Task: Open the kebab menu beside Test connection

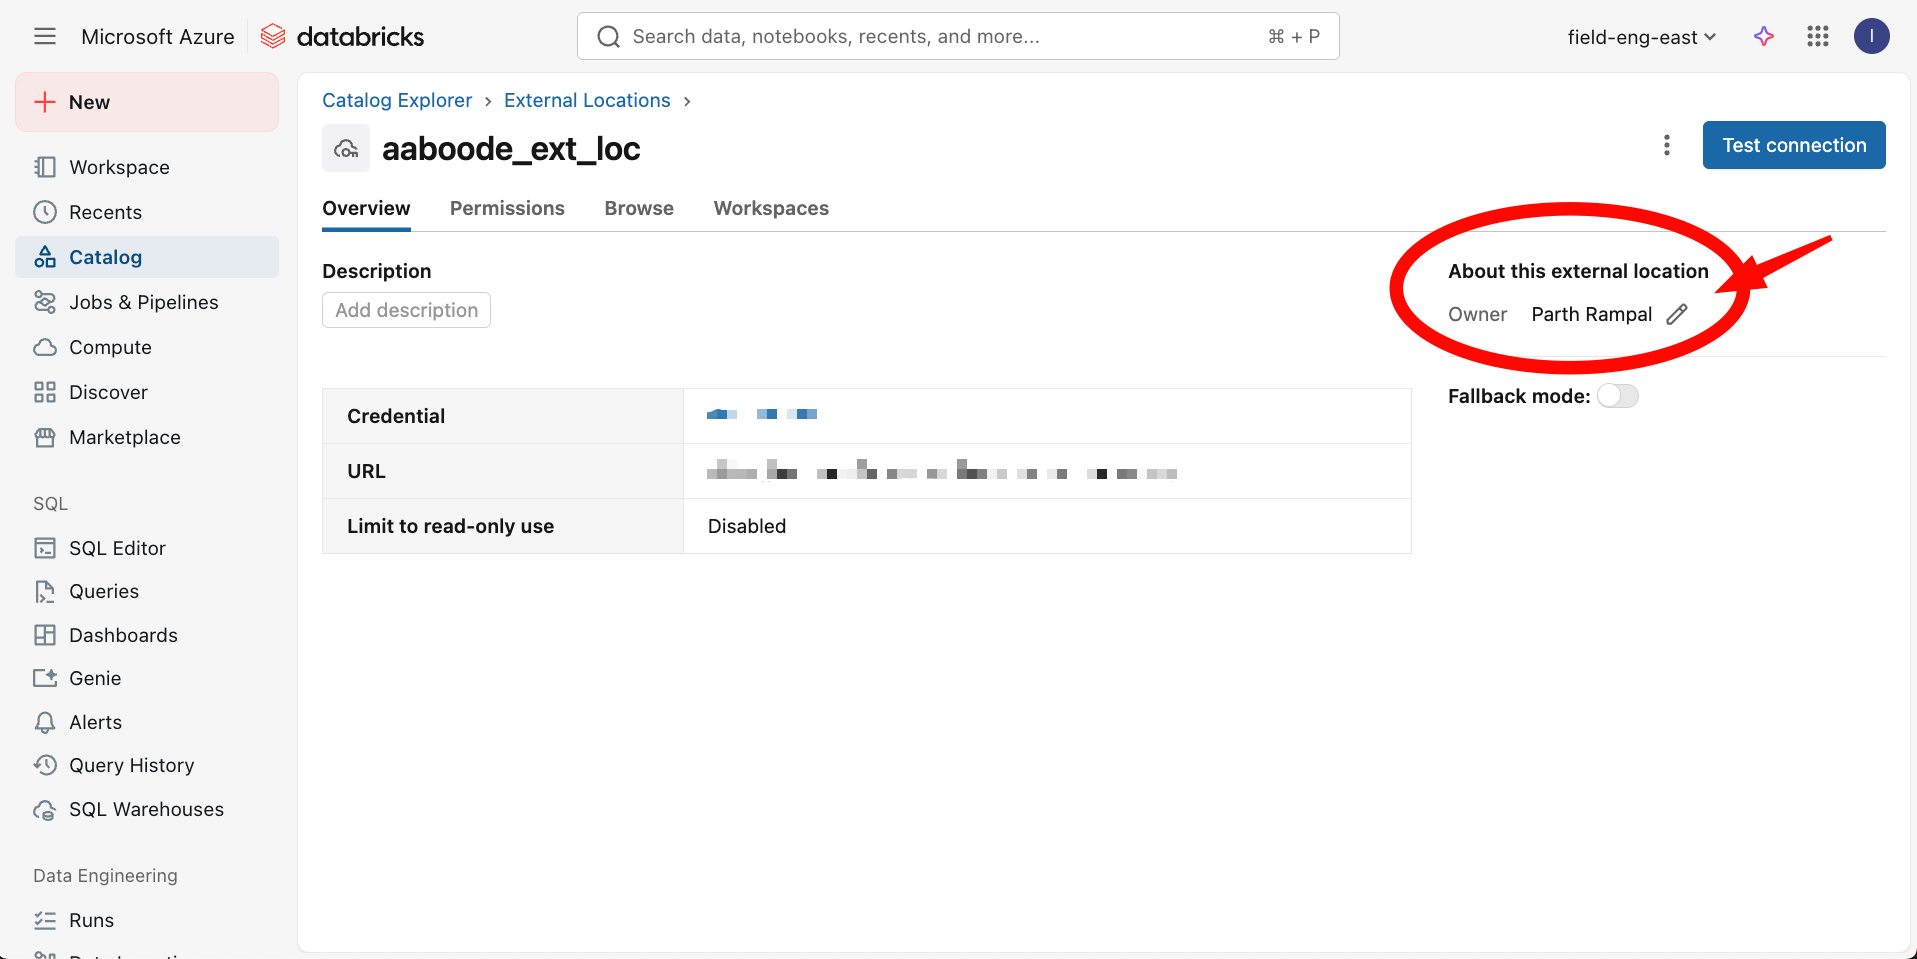Action: 1666,145
